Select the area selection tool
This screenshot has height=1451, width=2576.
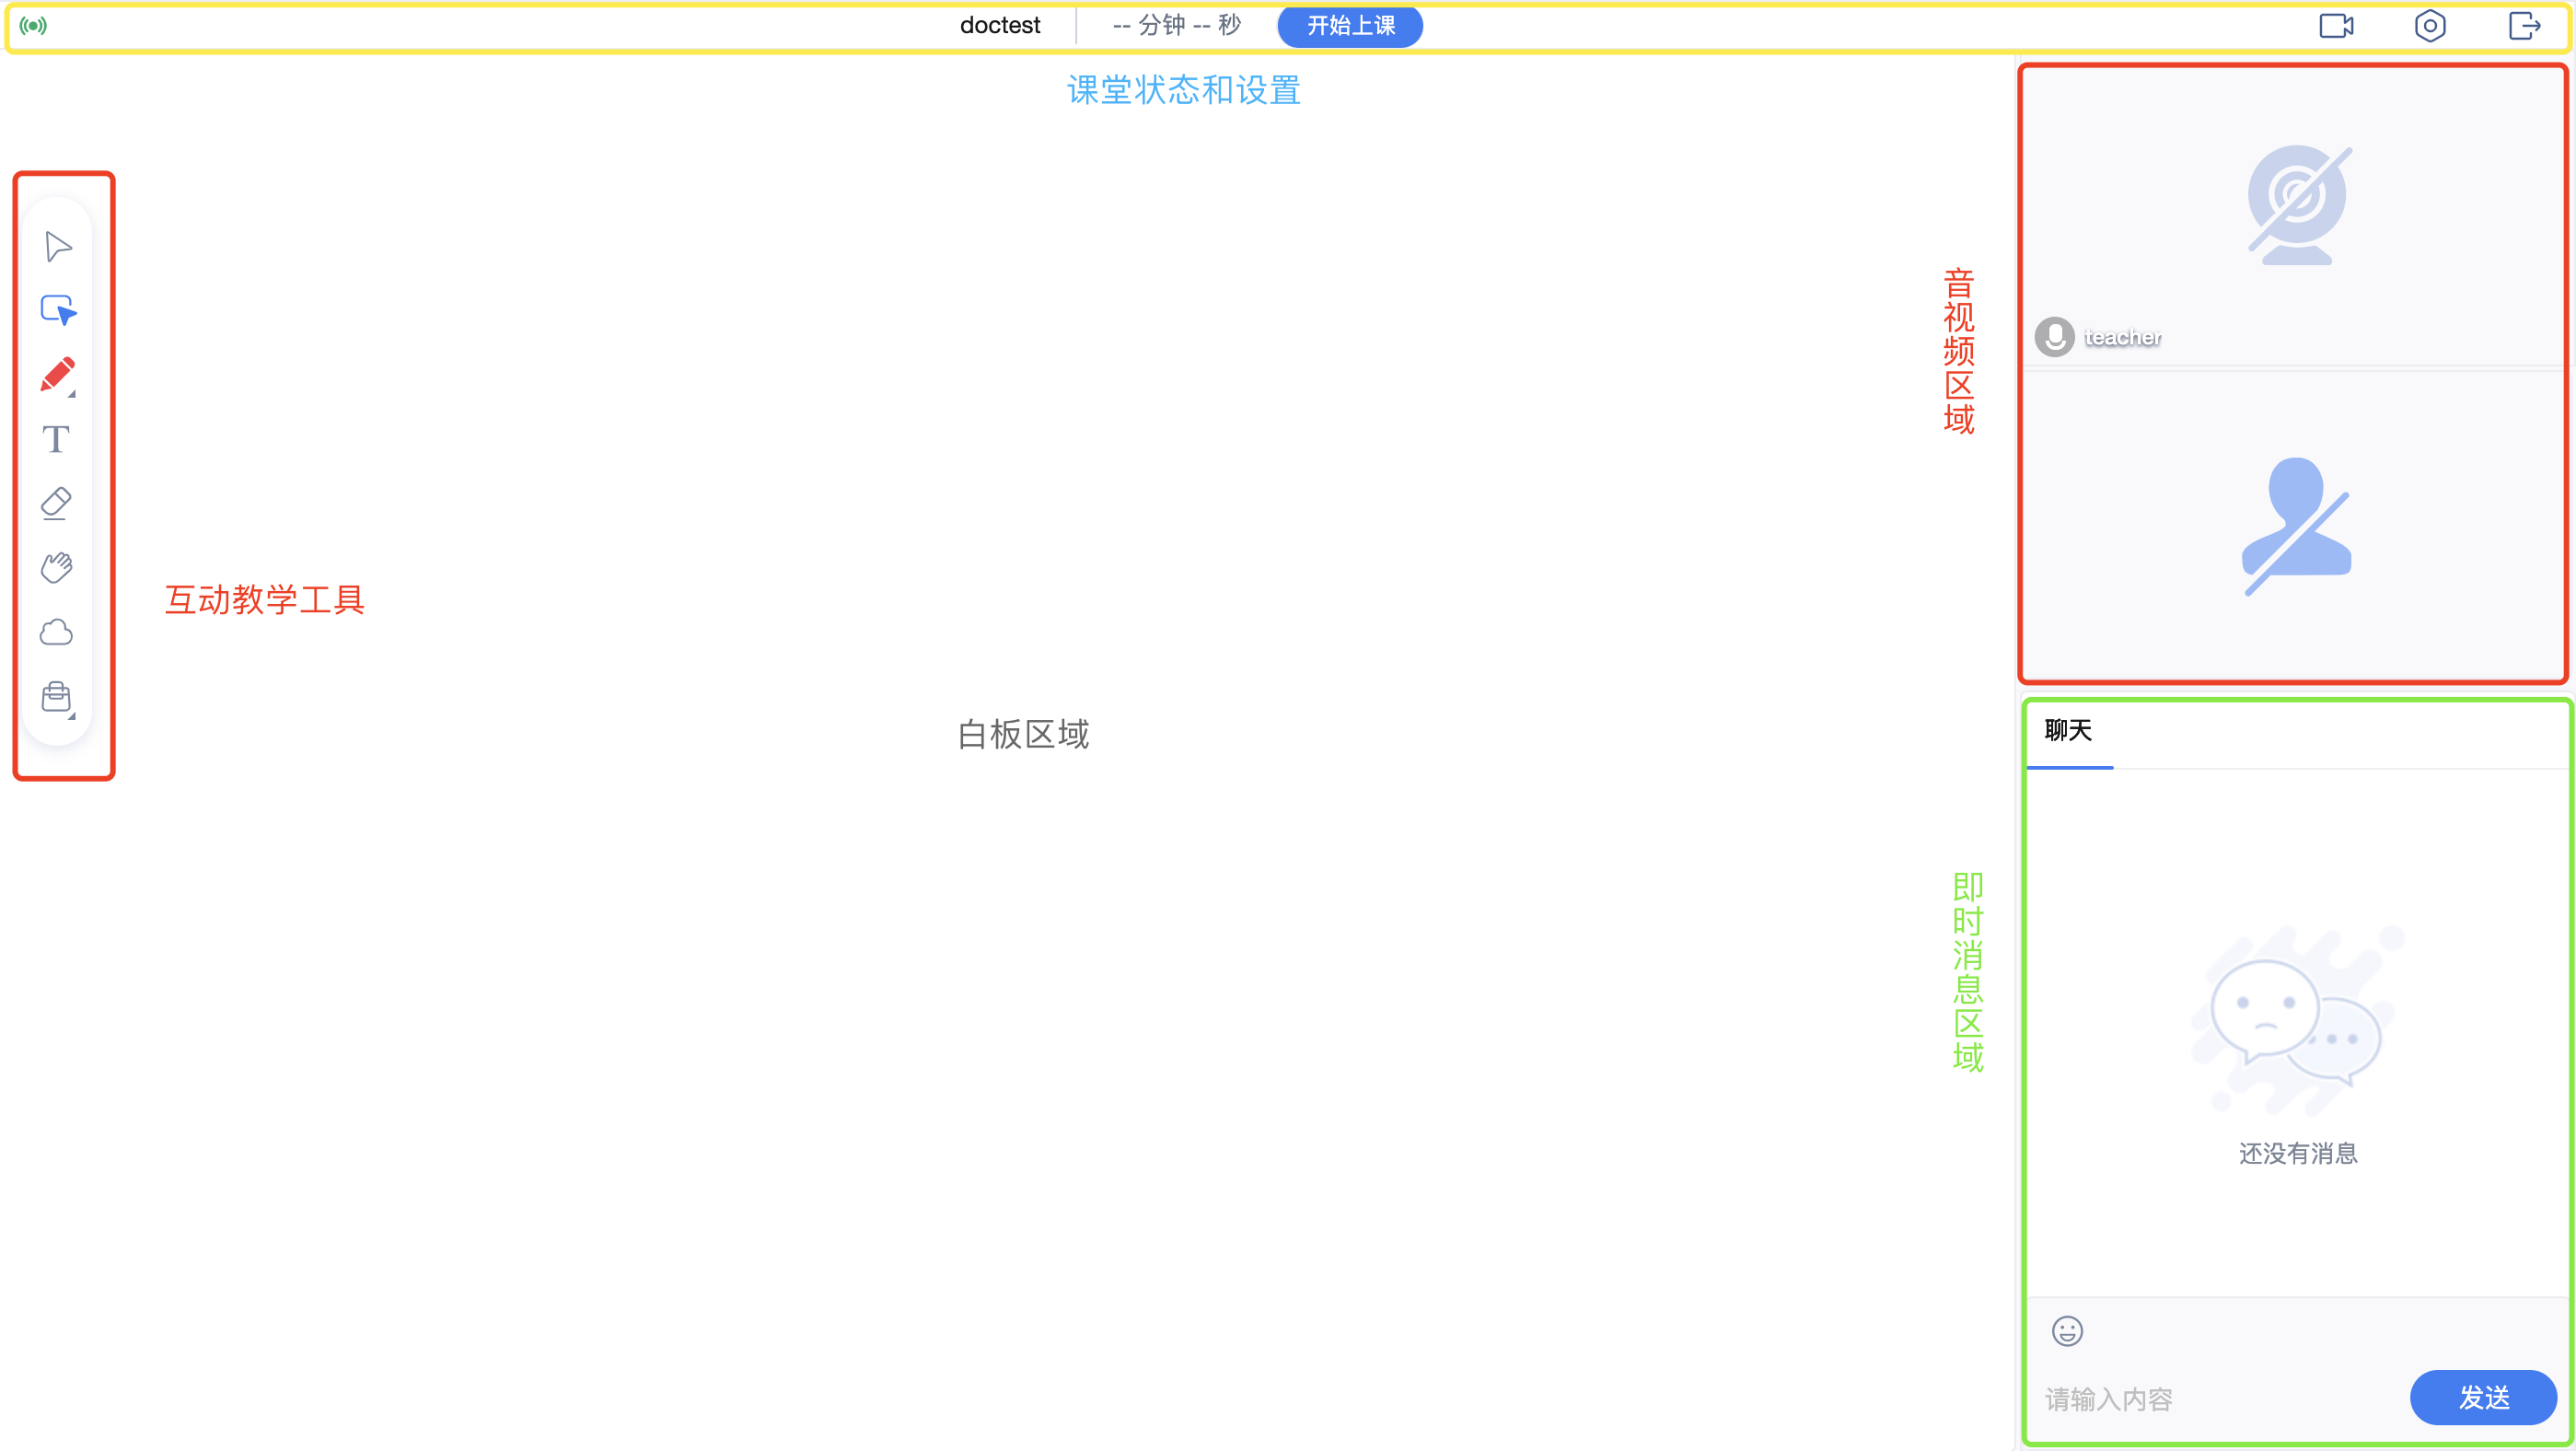click(58, 310)
